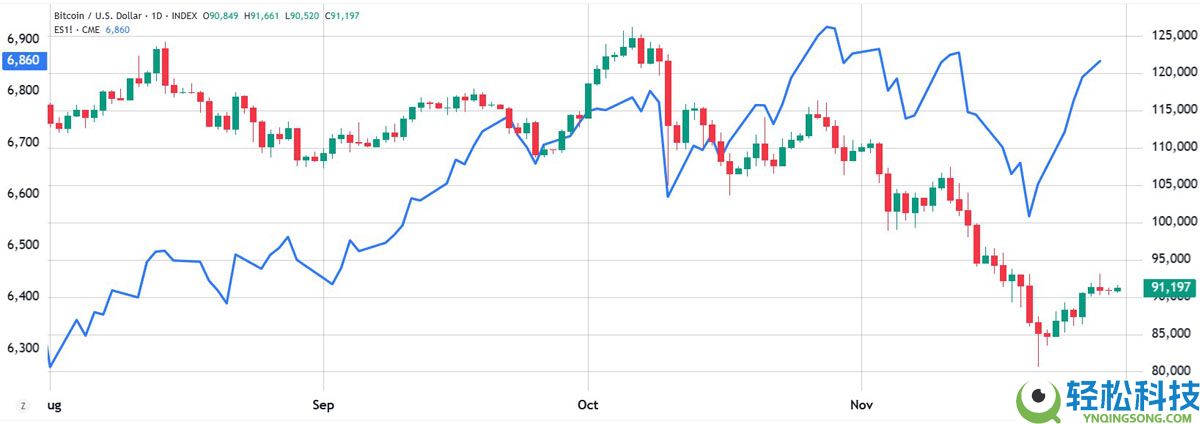Click the 6,300 level on left price scale

pyautogui.click(x=22, y=349)
